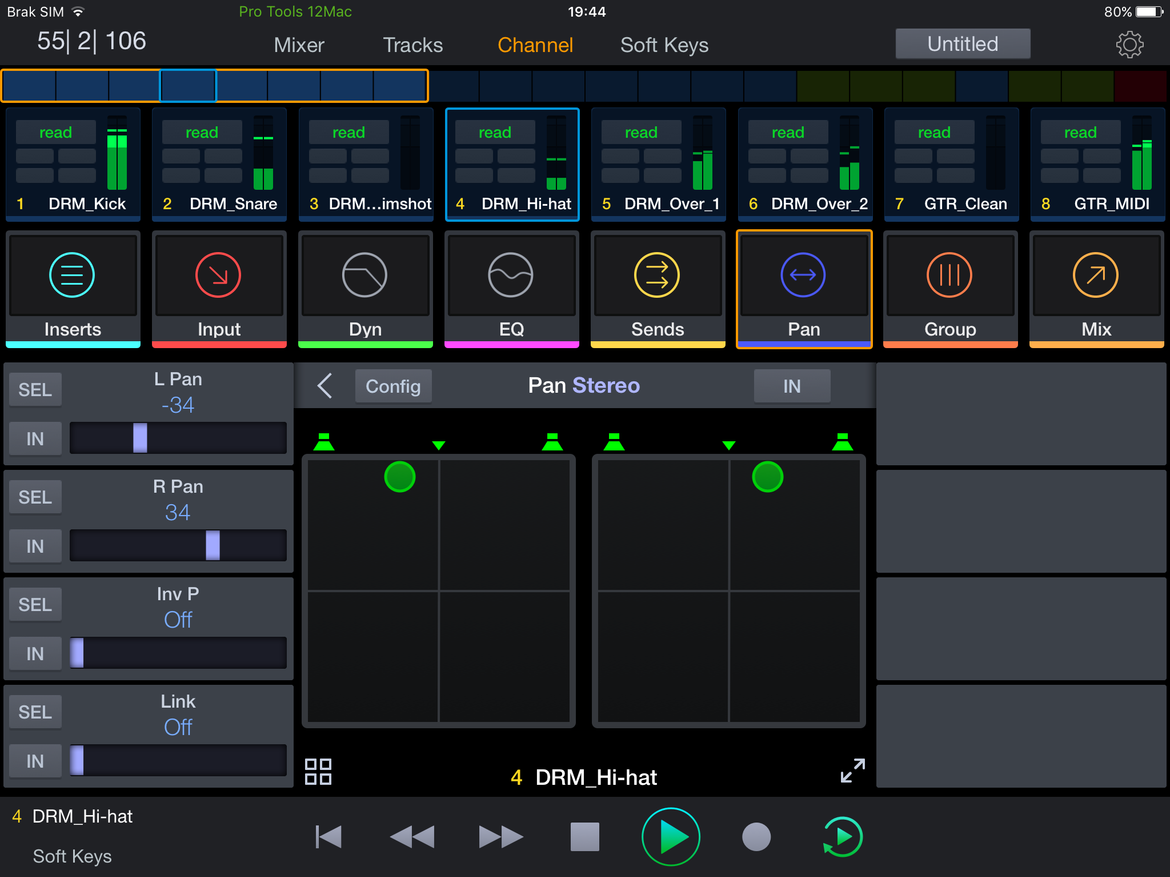
Task: Select track 5 DRM_Over_1
Action: (658, 164)
